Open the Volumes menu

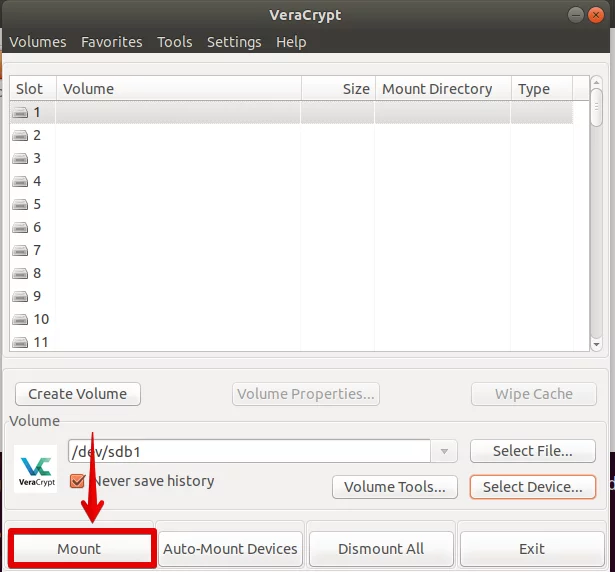[38, 42]
